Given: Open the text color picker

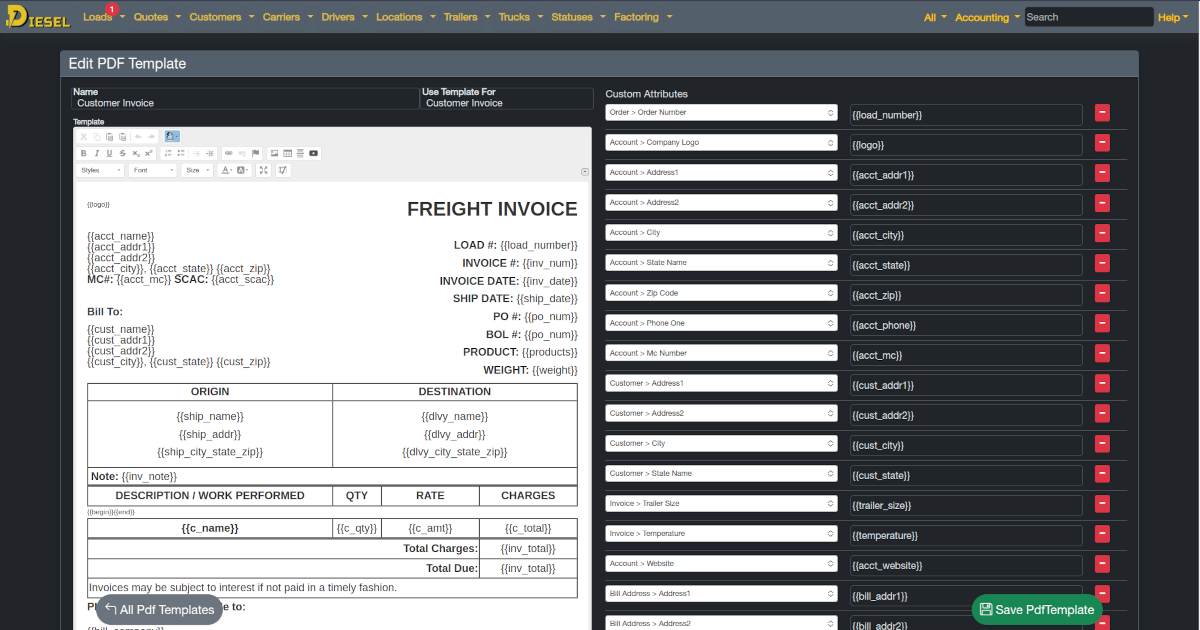Looking at the screenshot, I should click(x=227, y=170).
